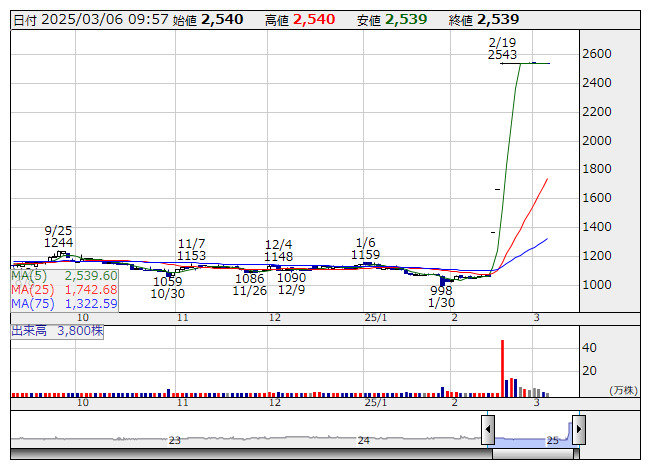This screenshot has height=470, width=653.
Task: Select the MA(25) legend entry
Action: (x=64, y=289)
